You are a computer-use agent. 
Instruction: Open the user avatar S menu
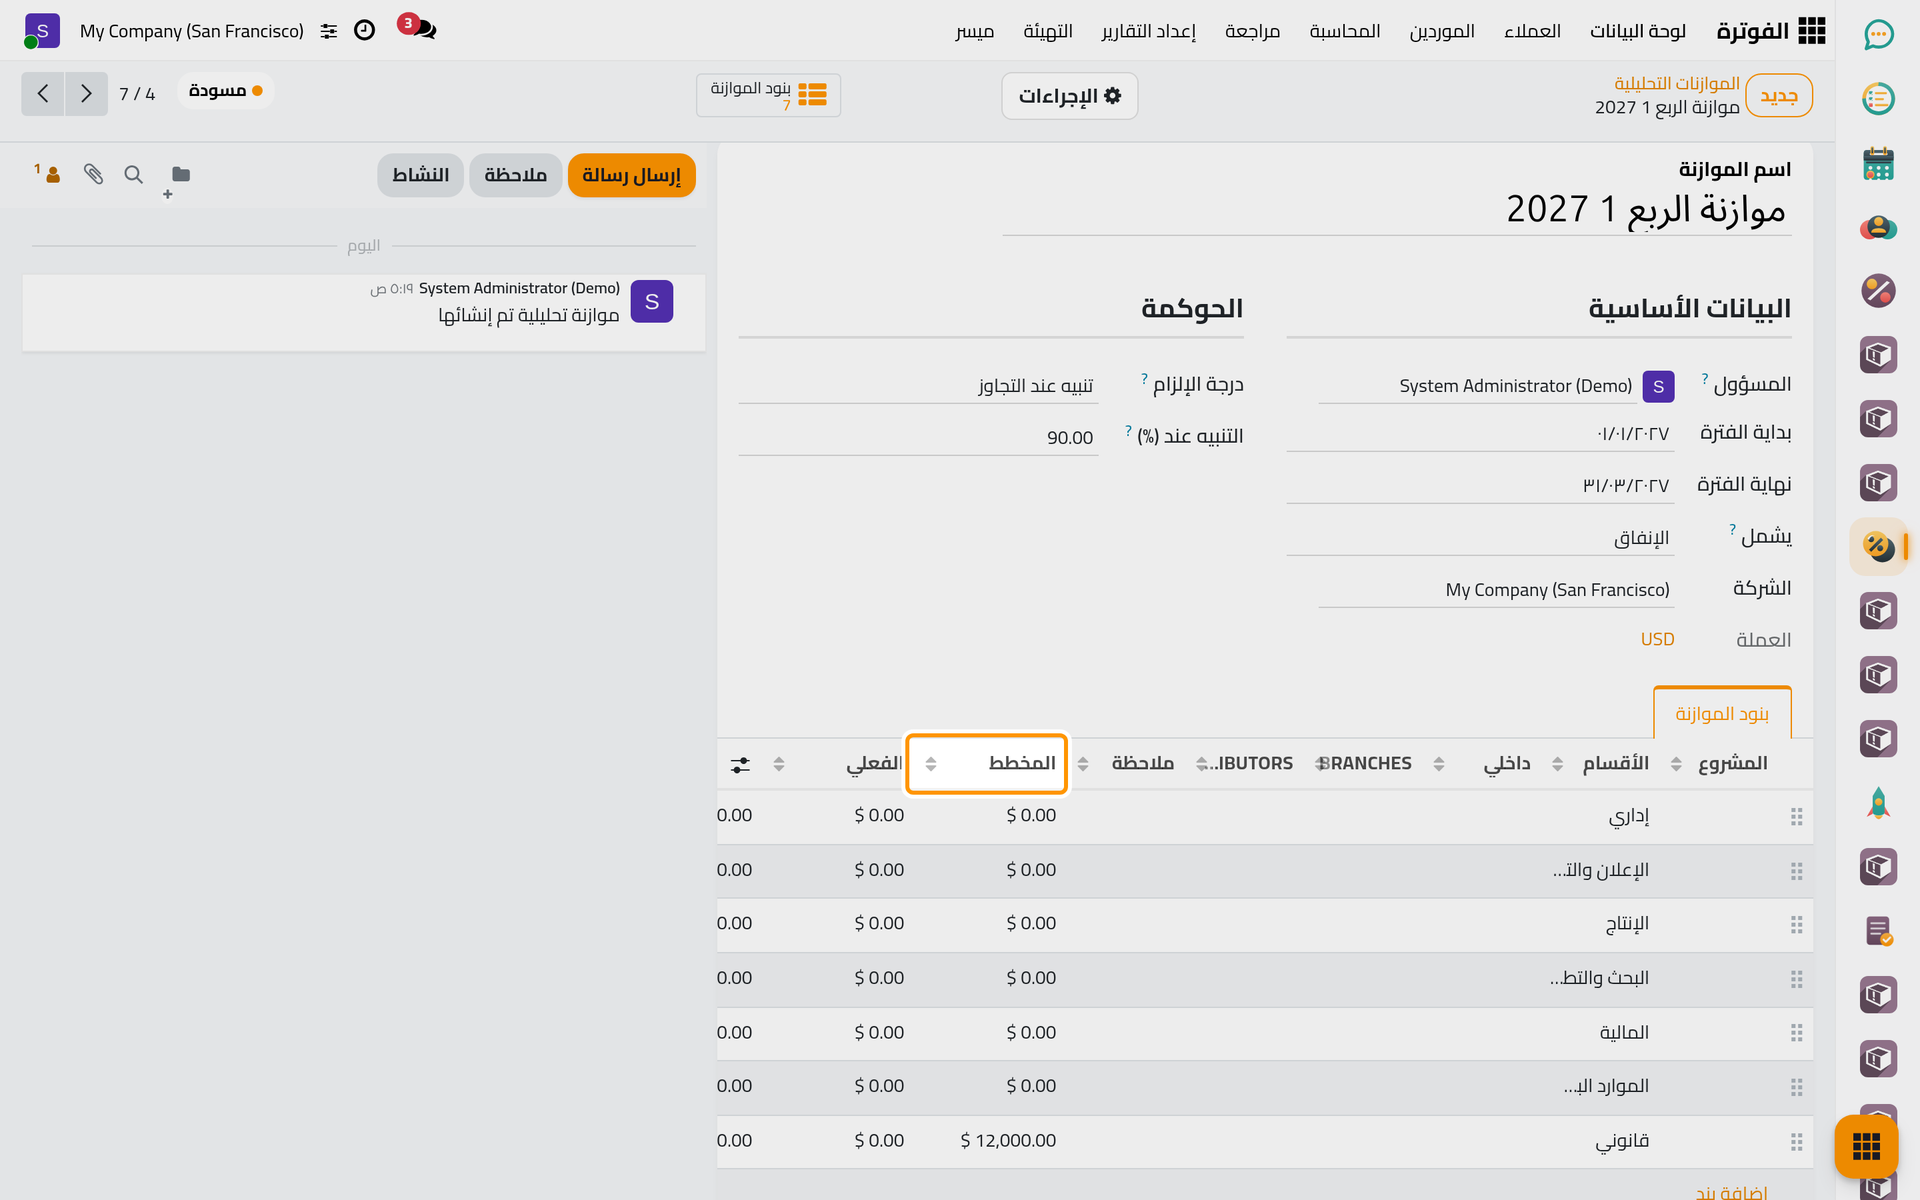pos(42,31)
